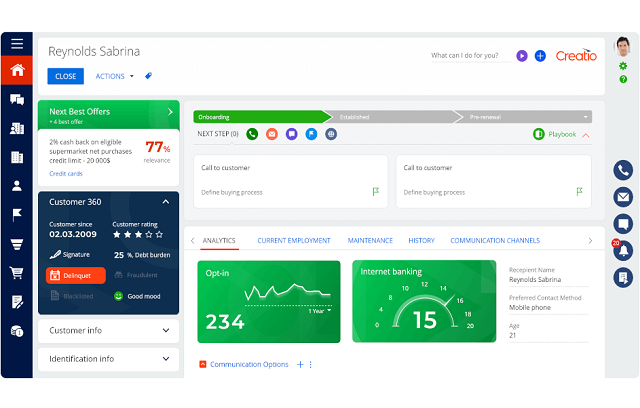Image resolution: width=640 pixels, height=408 pixels.
Task: Open the shopping cart section in sidebar
Action: coord(16,272)
